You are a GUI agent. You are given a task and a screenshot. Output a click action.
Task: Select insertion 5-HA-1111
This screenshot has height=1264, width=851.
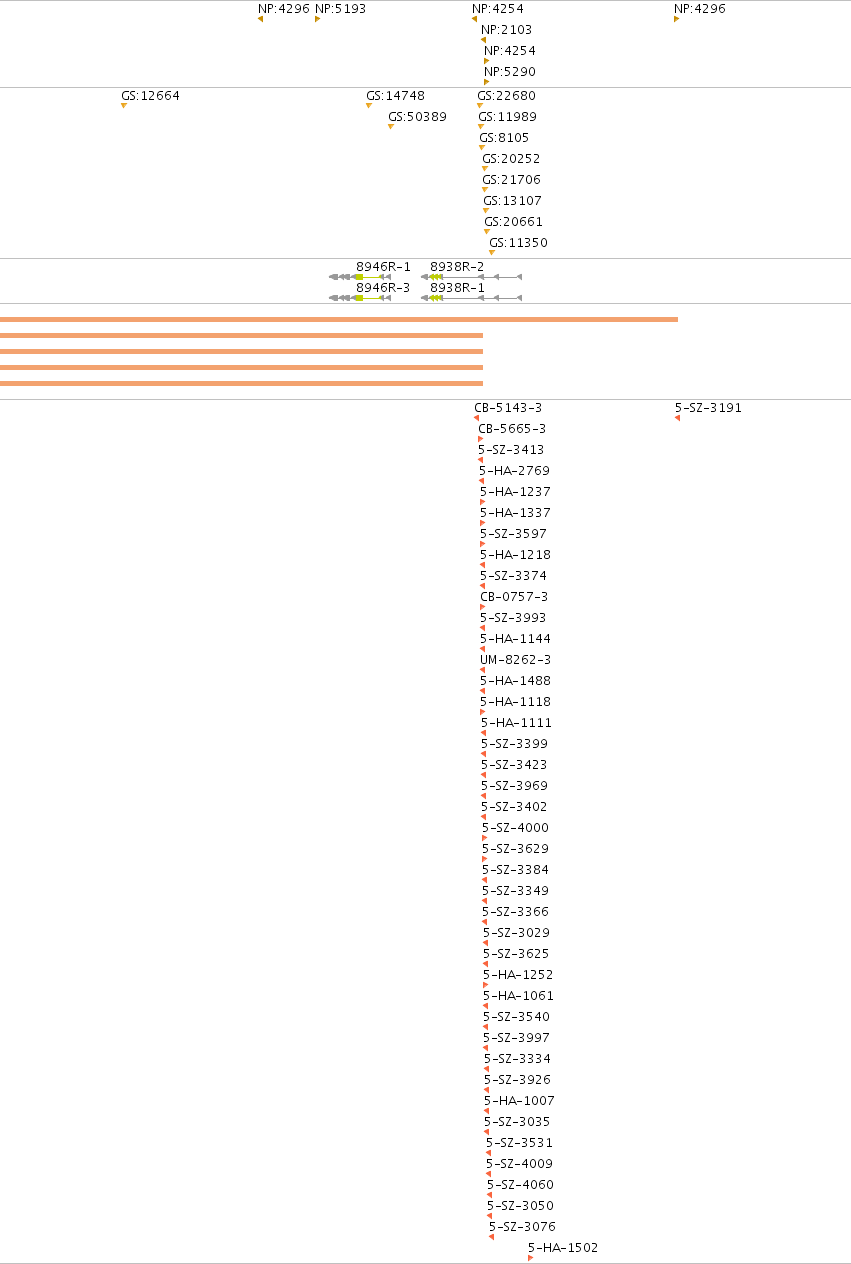[516, 724]
